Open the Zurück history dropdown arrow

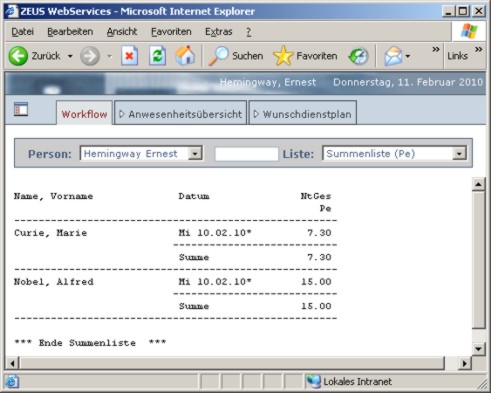pyautogui.click(x=70, y=56)
